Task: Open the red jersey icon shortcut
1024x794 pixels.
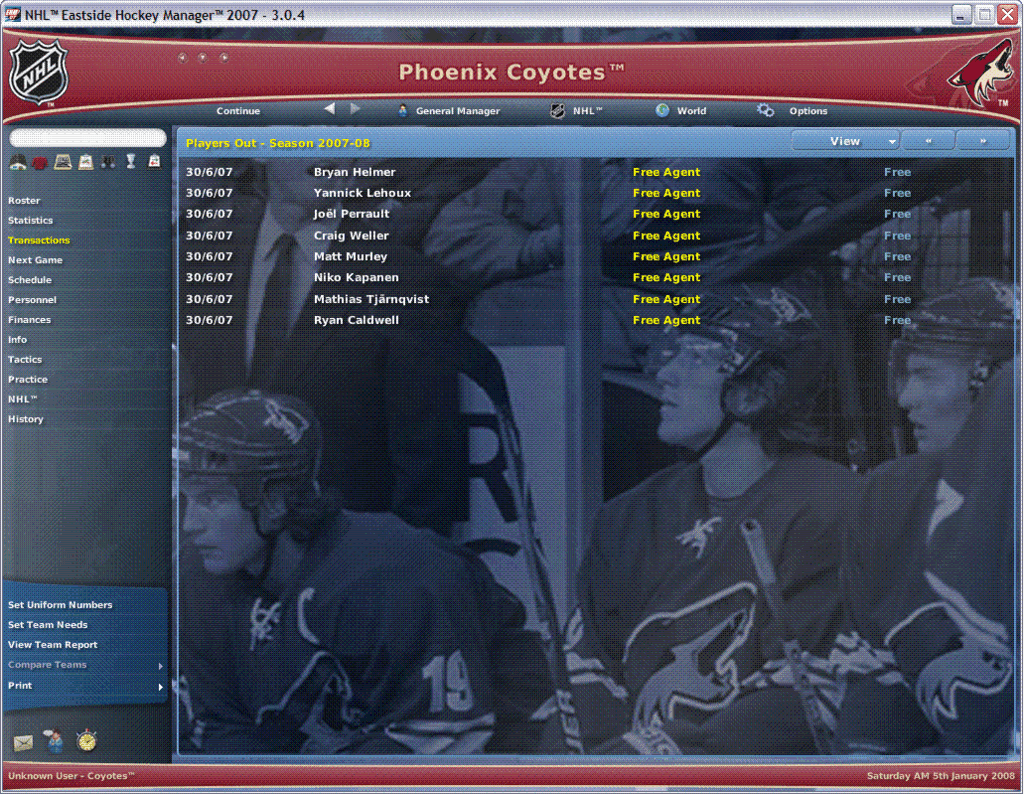Action: (40, 163)
